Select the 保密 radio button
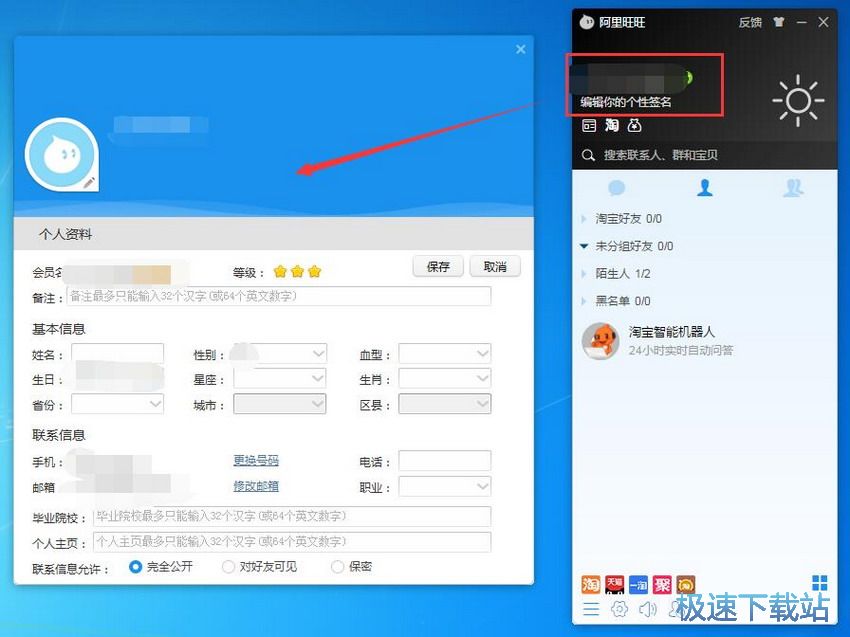 [x=337, y=567]
